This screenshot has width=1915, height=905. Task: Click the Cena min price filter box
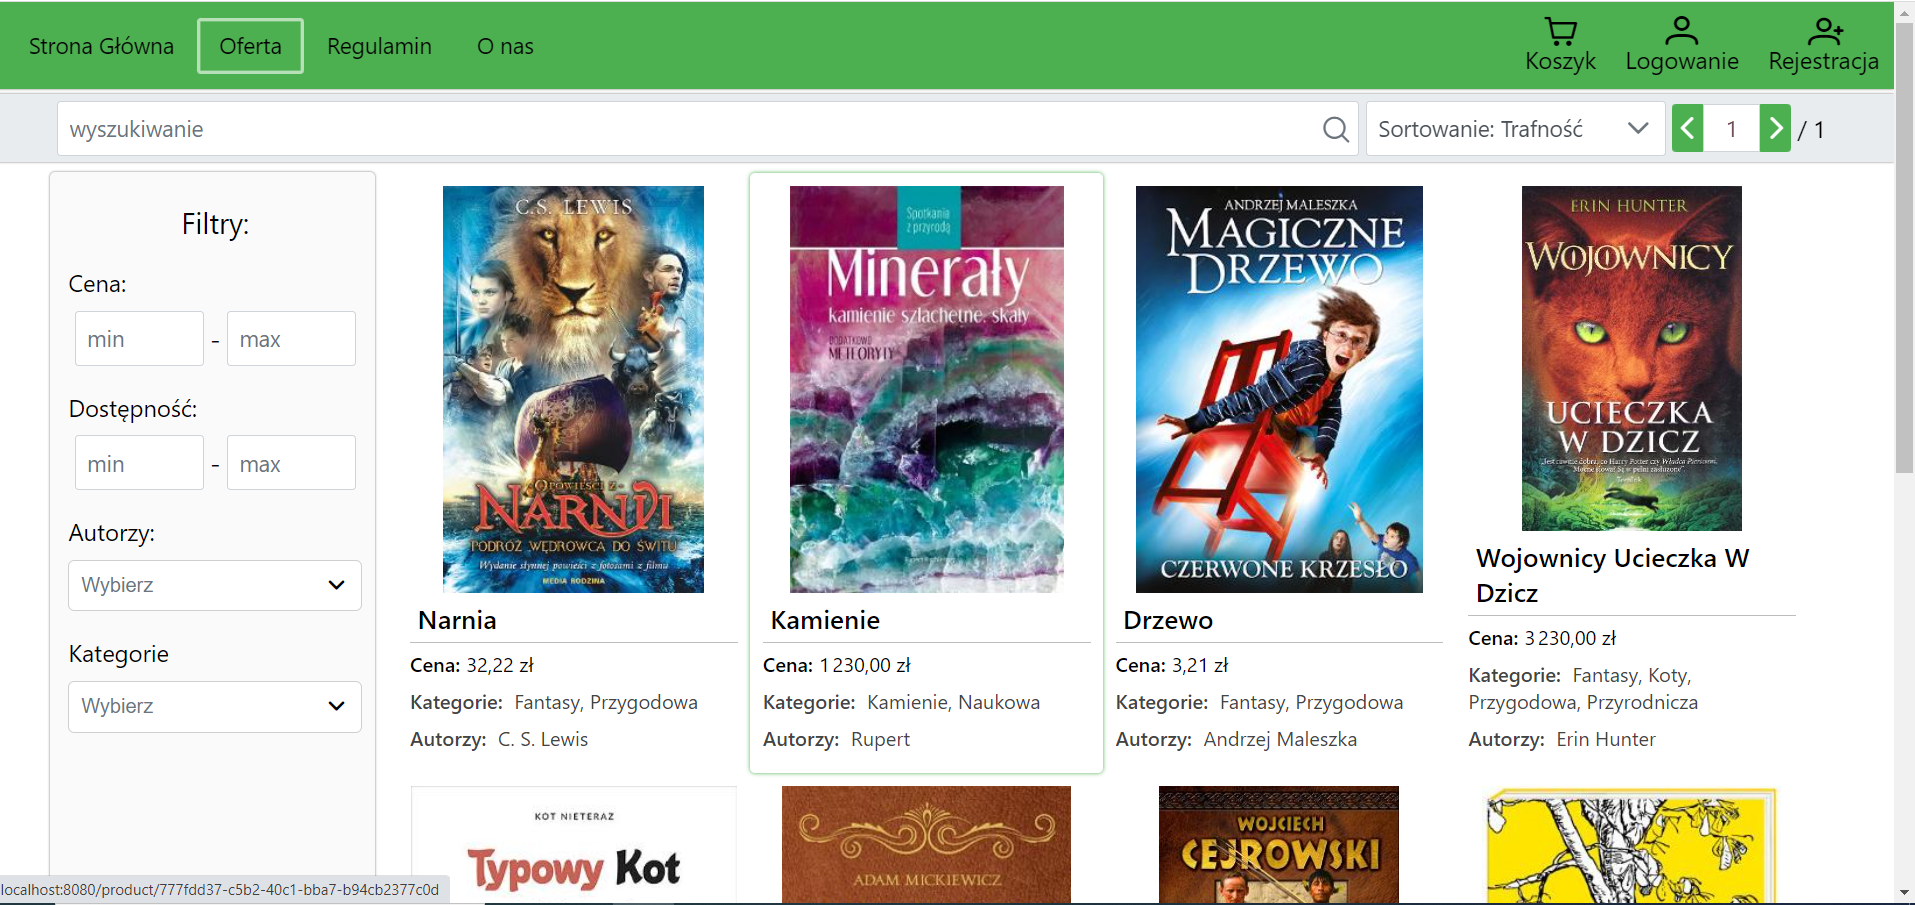point(138,338)
